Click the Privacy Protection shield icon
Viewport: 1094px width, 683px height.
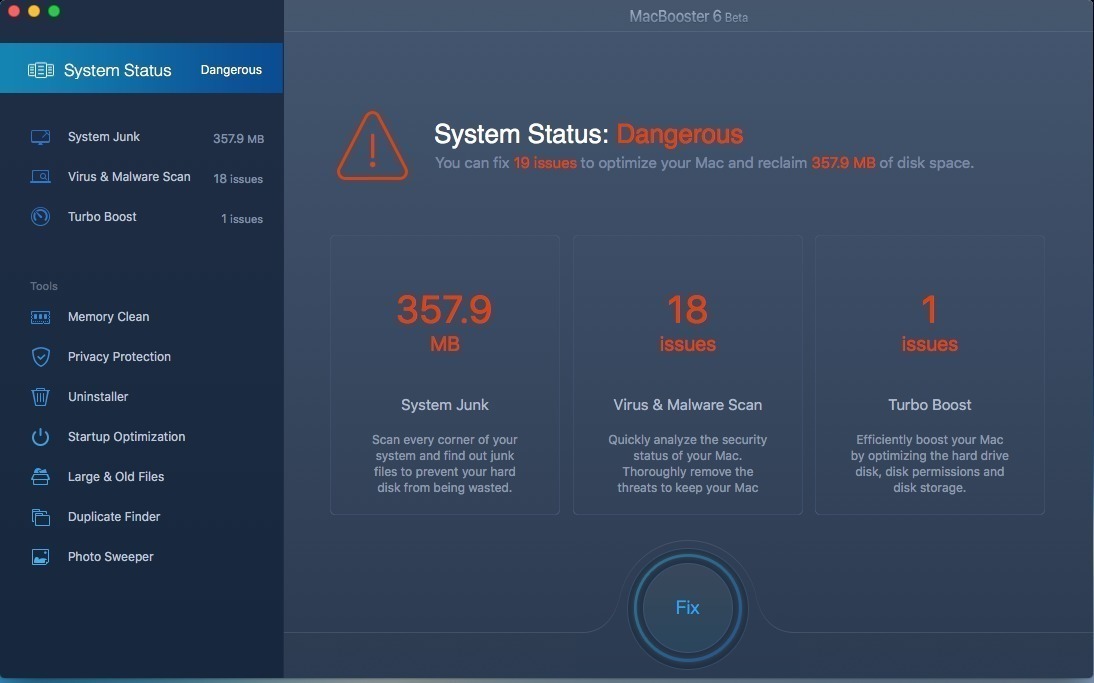coord(40,357)
